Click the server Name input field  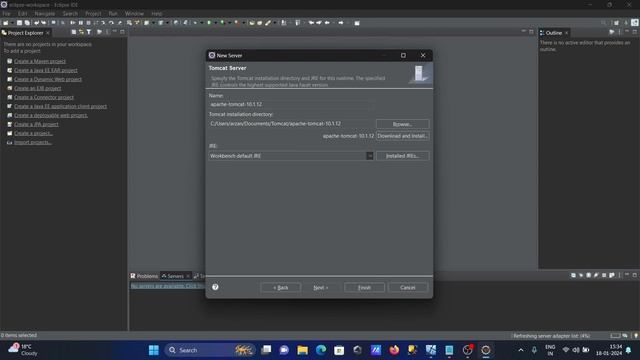[x=291, y=104]
